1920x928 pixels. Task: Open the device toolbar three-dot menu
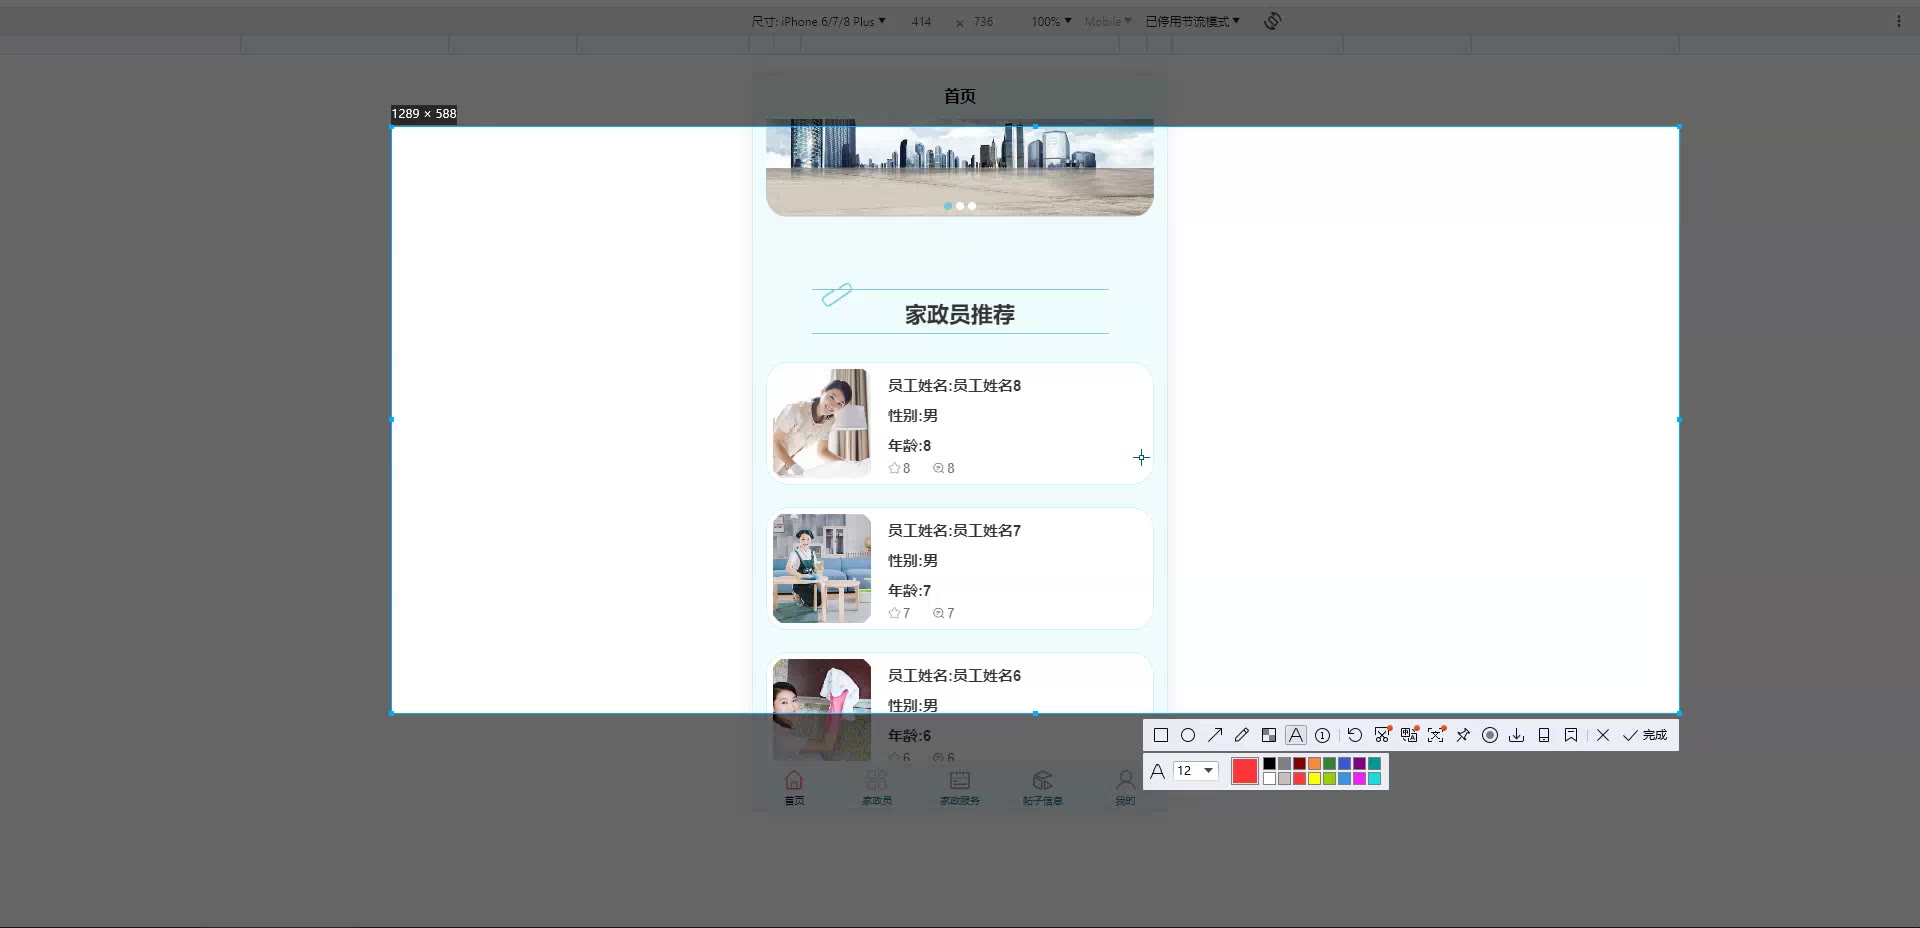(1899, 21)
